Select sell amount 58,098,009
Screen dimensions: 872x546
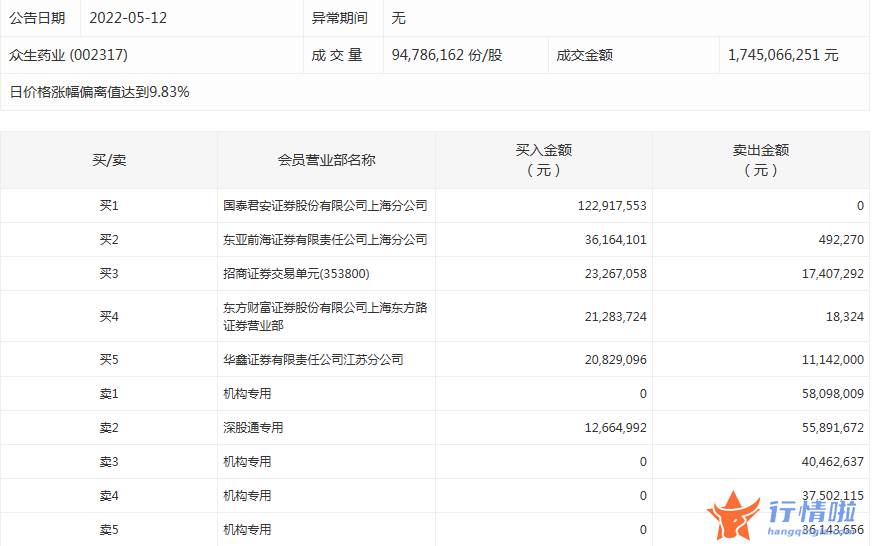(833, 394)
